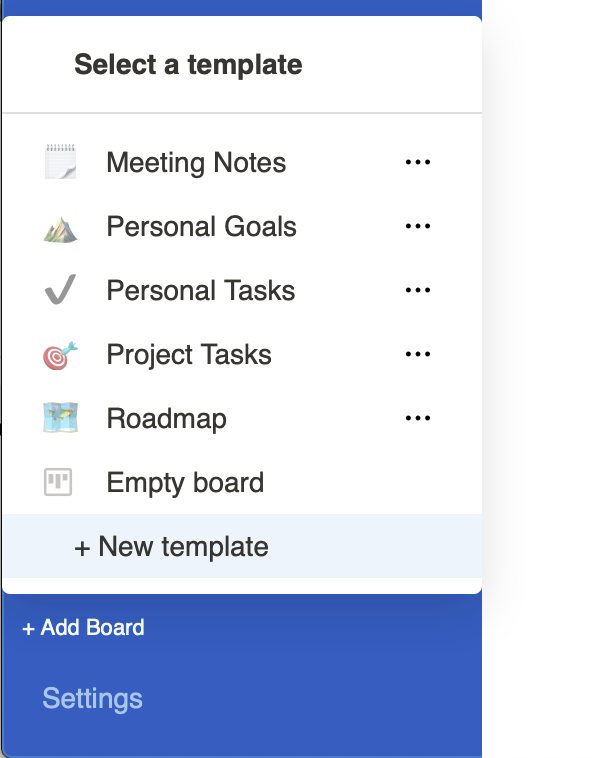Select the Personal Goals template
Image resolution: width=608 pixels, height=758 pixels.
point(201,227)
